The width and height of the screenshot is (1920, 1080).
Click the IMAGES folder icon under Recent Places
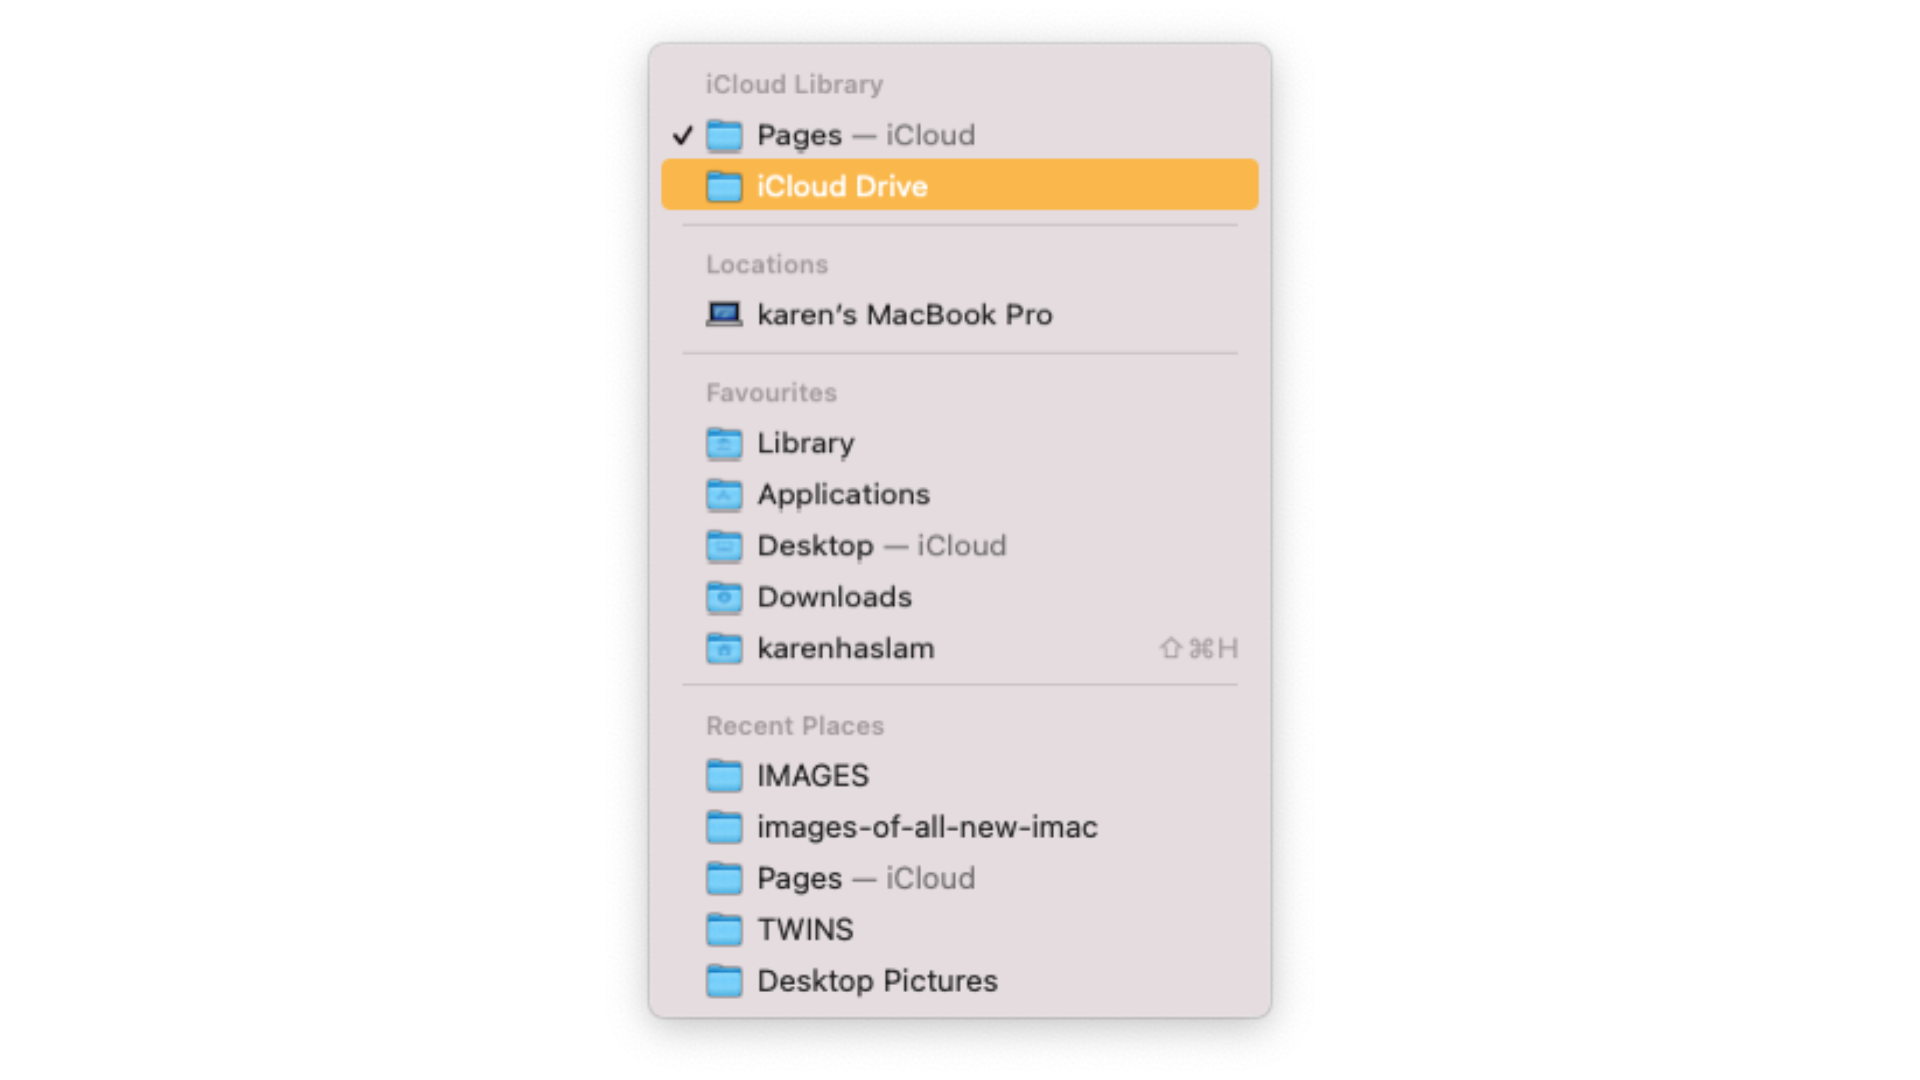725,775
